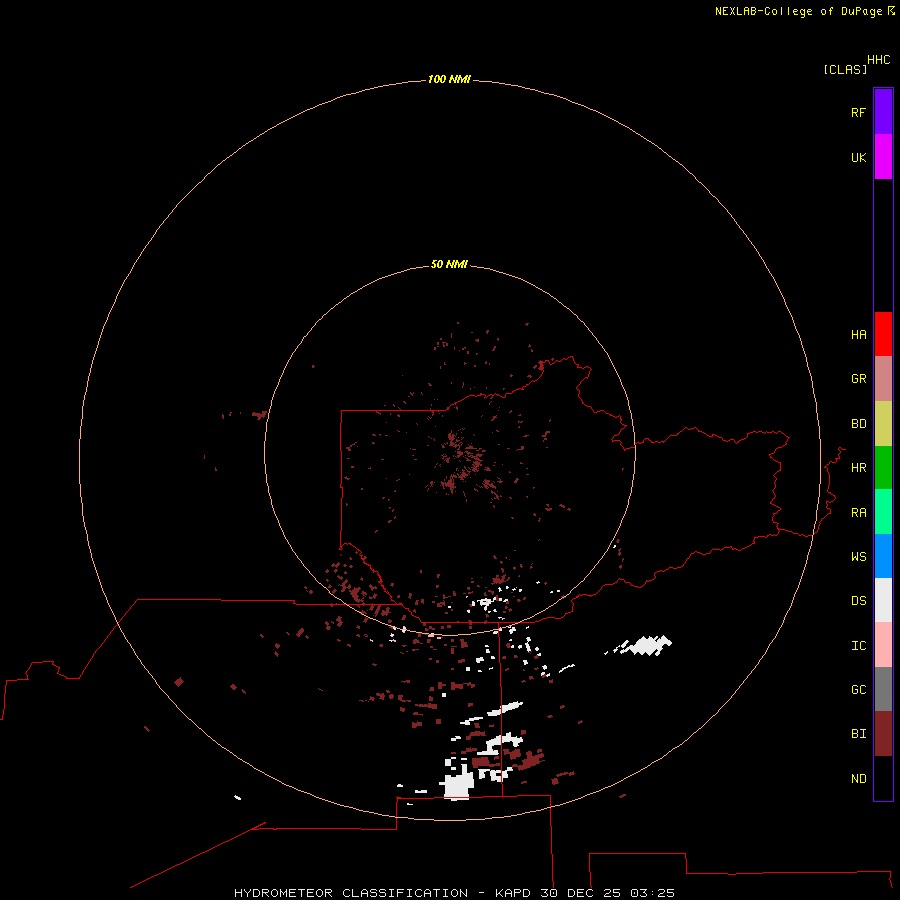
Task: Click the HR legend label
Action: click(x=858, y=468)
